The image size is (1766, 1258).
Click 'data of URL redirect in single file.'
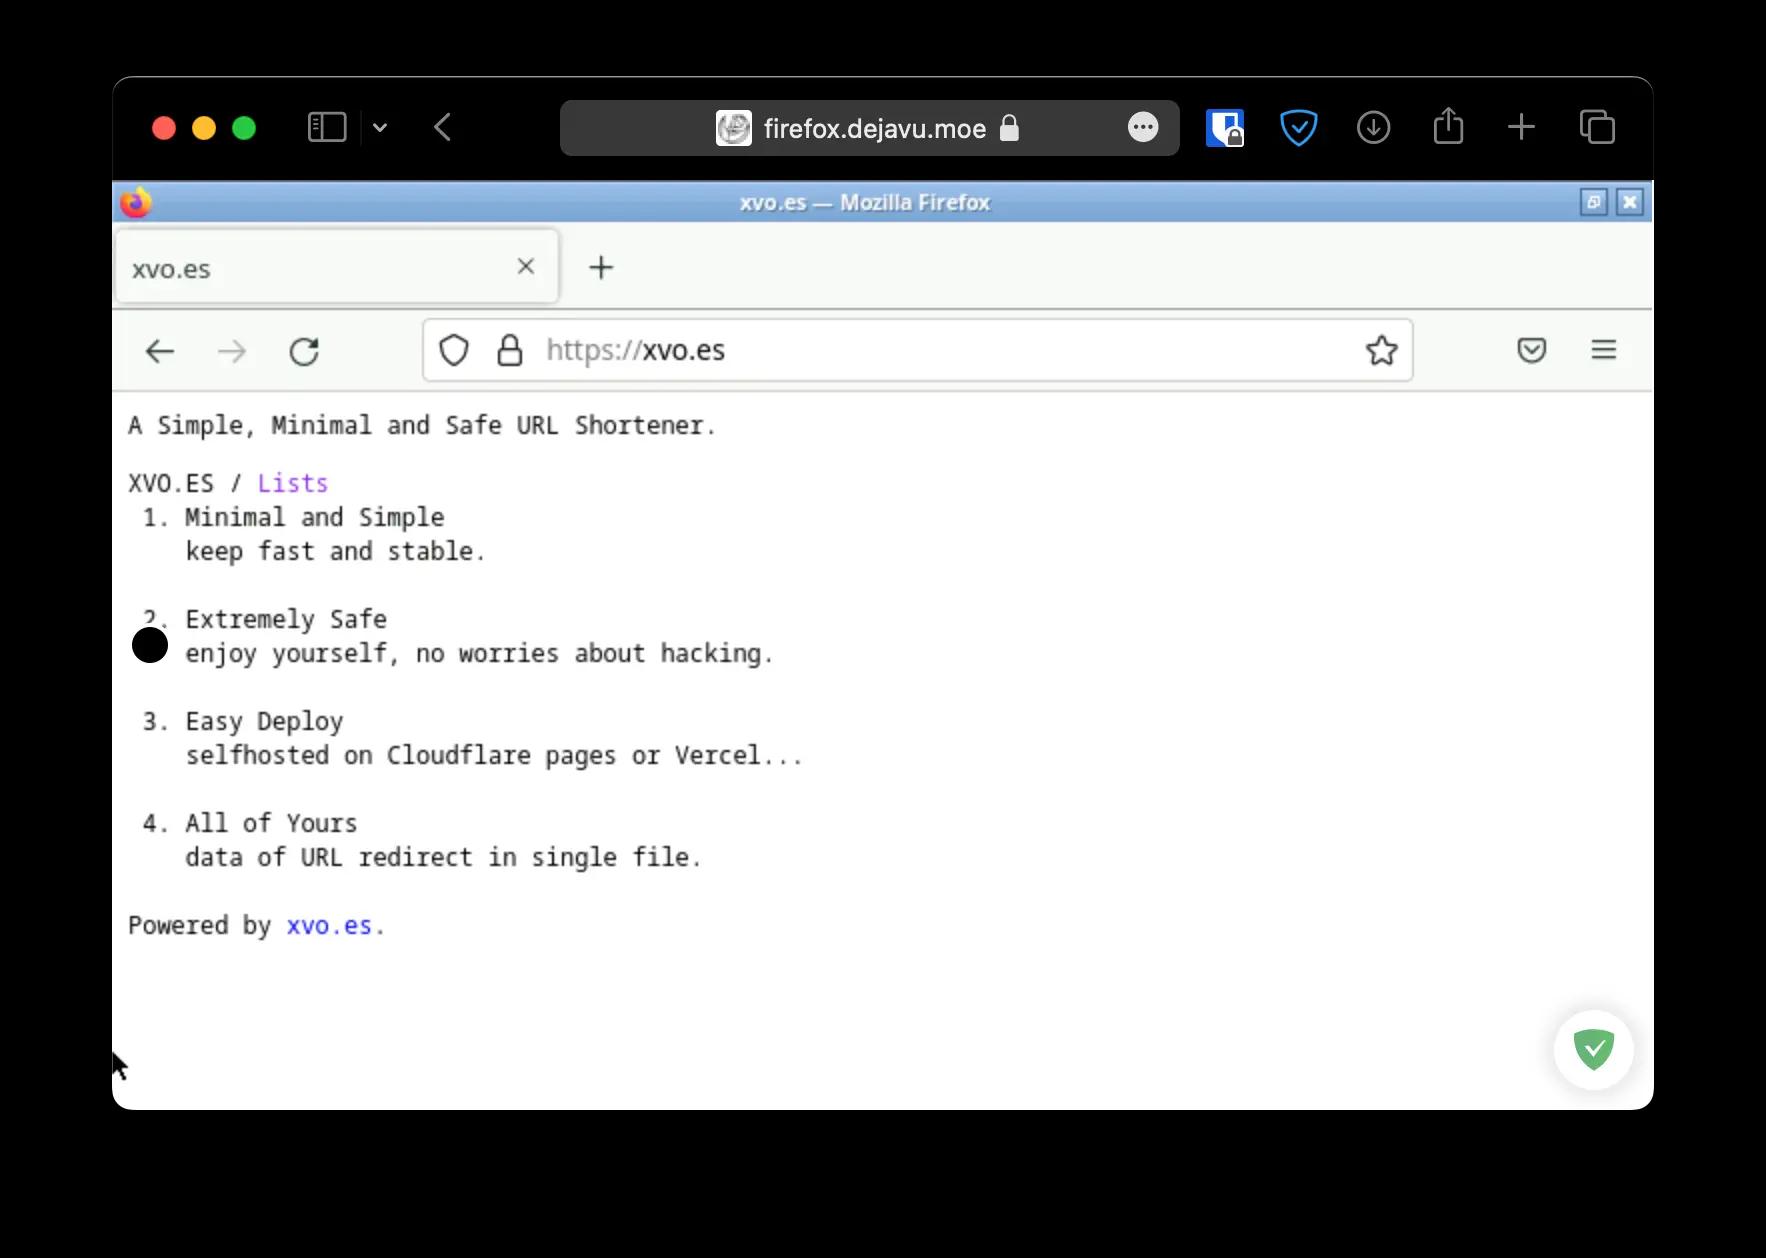tap(443, 857)
